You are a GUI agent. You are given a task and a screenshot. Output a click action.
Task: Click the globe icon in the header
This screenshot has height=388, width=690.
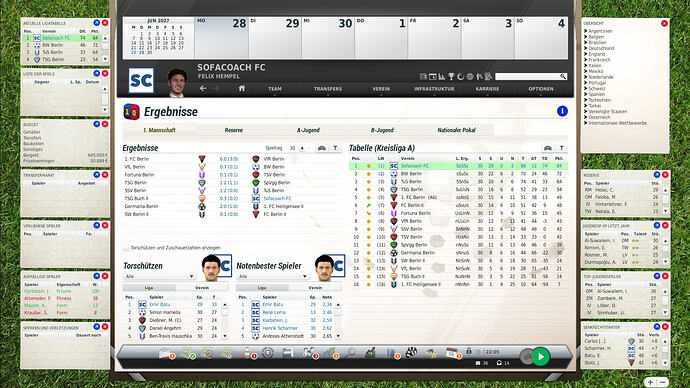(x=470, y=77)
